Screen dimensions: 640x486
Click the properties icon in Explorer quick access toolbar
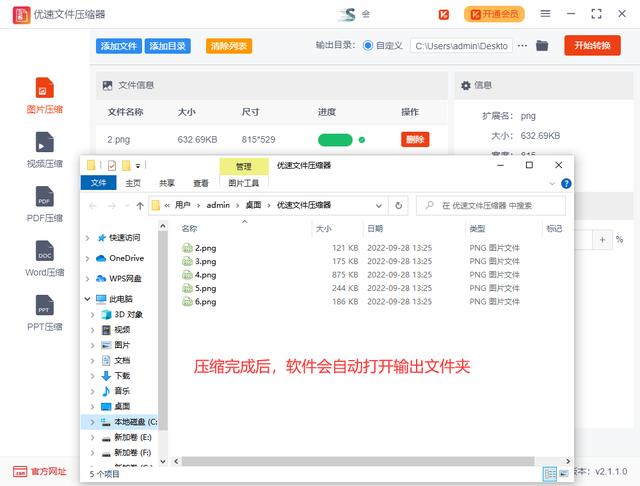click(x=112, y=165)
